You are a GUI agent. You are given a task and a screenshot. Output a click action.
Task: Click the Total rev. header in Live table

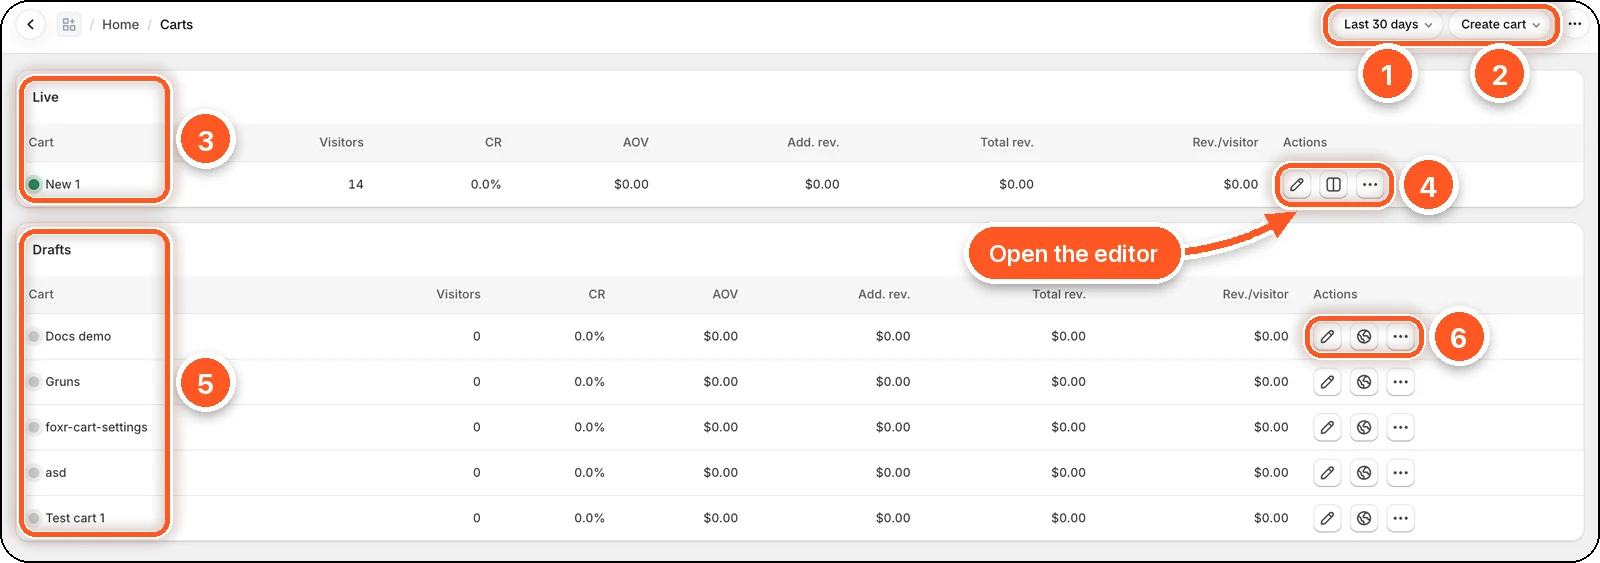point(1007,142)
